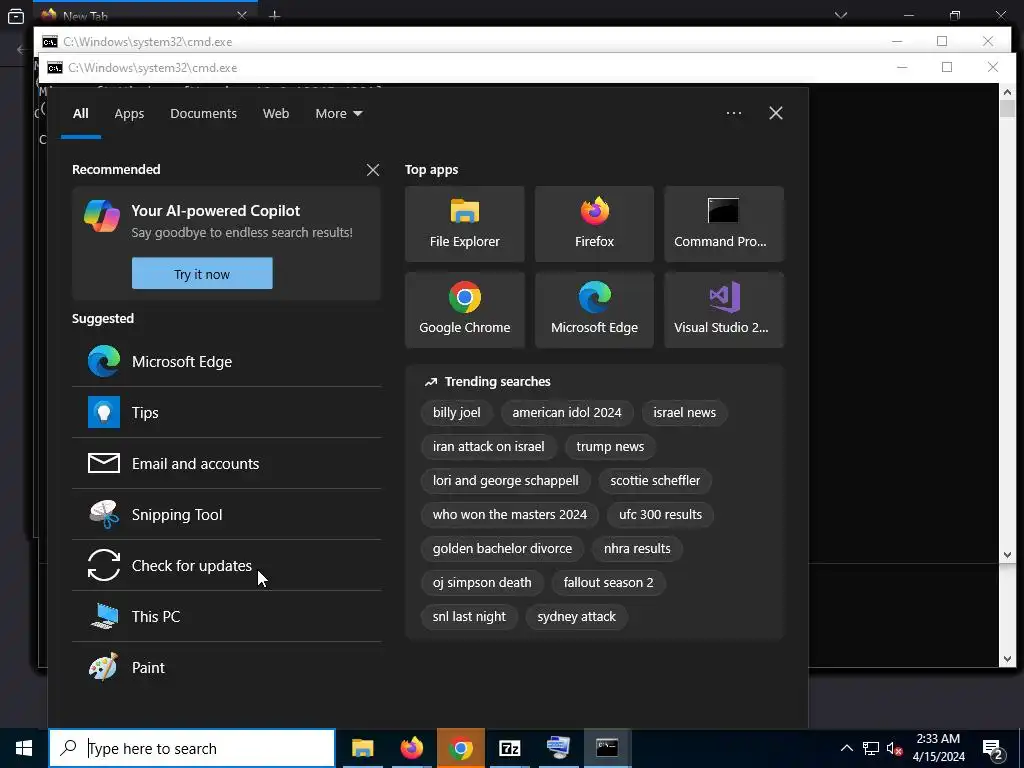Search trending nhra results
This screenshot has width=1024, height=768.
[637, 549]
